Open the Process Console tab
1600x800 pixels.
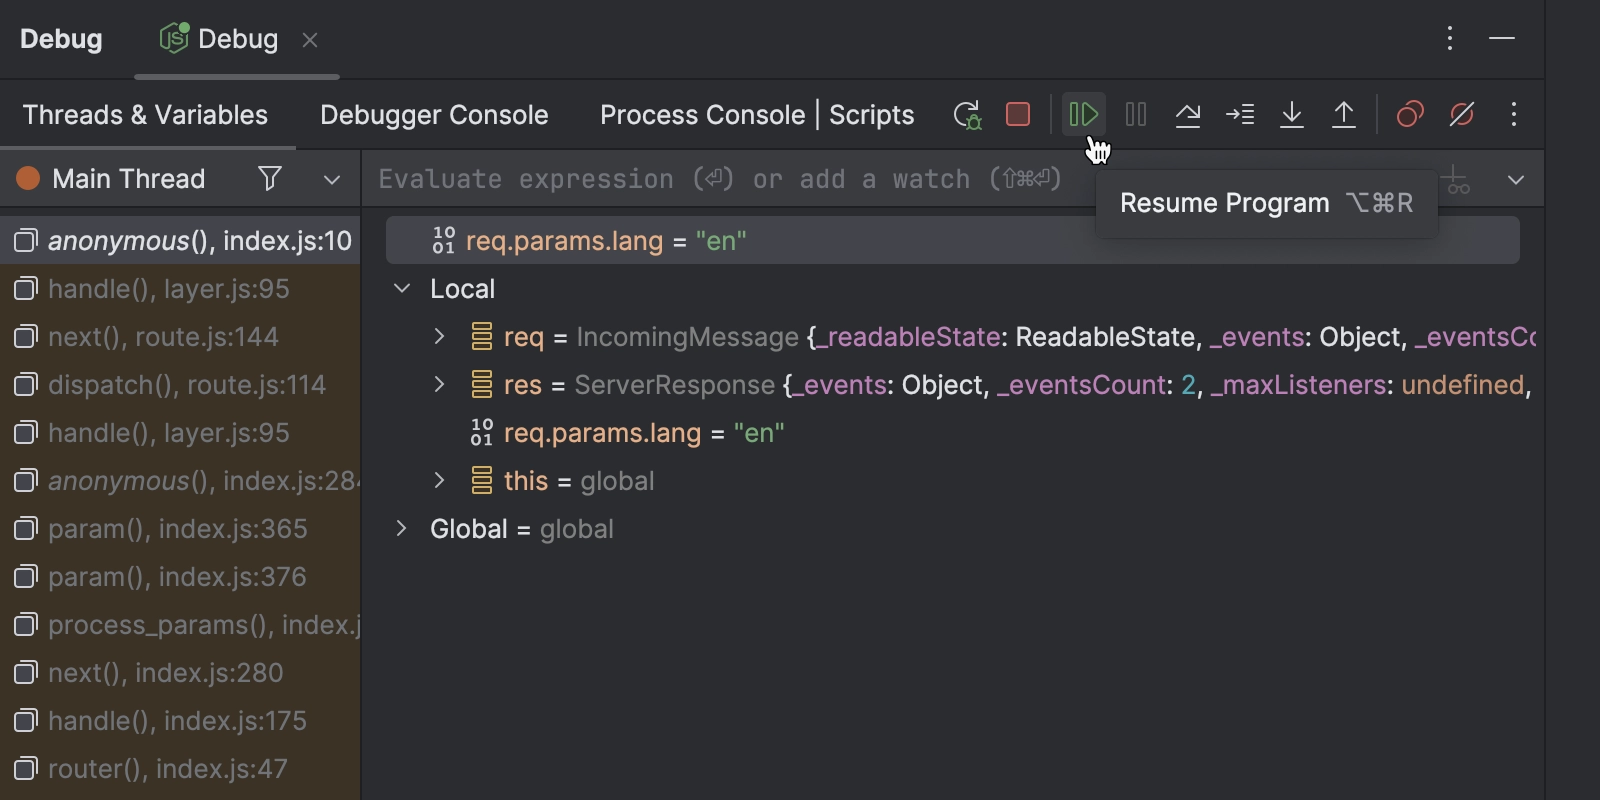pyautogui.click(x=702, y=115)
